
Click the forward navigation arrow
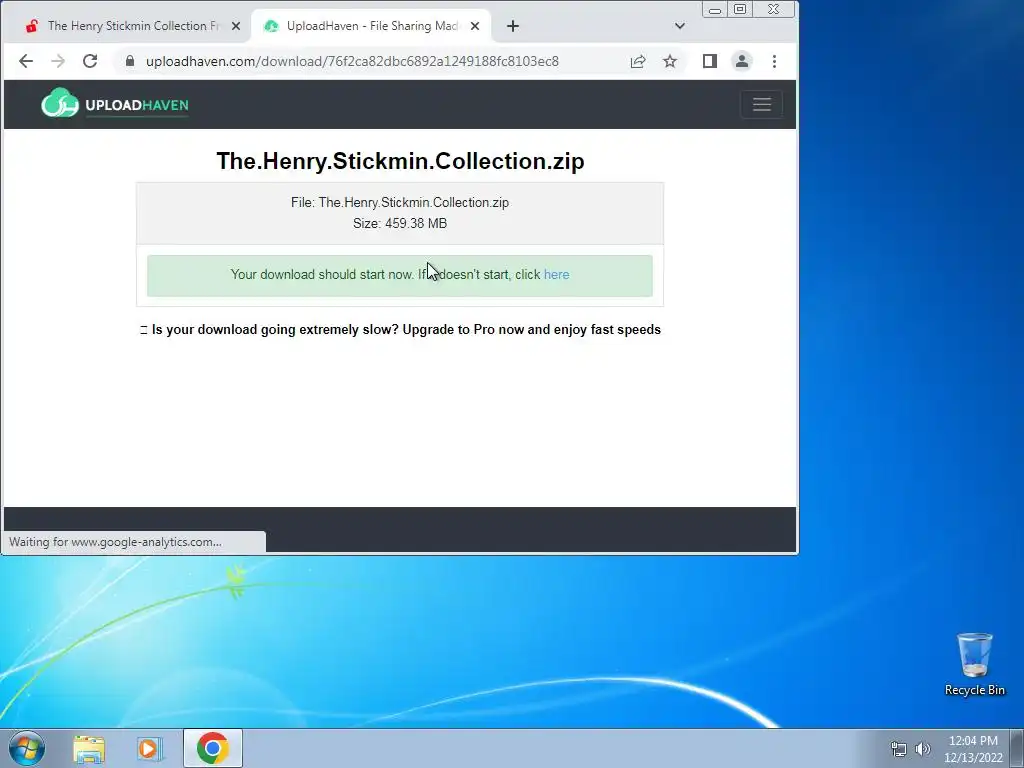[x=58, y=61]
